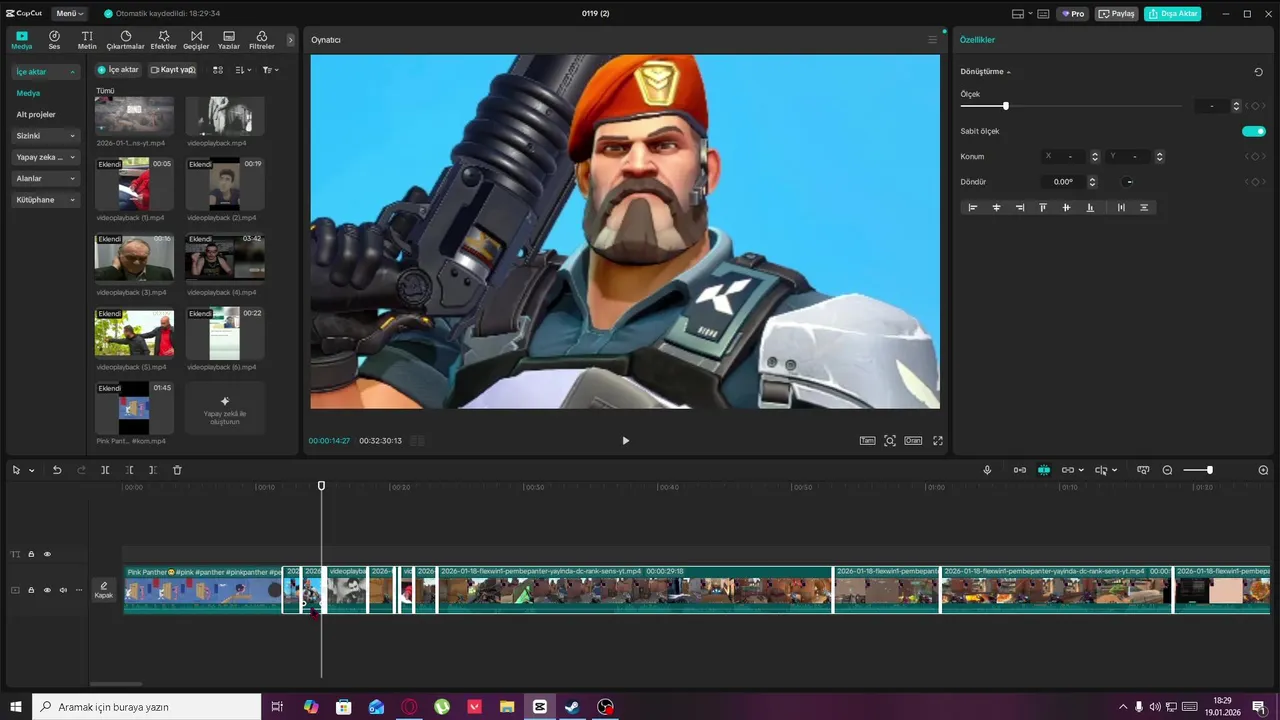Reset the Dönüştürme transform settings
Screen dimensions: 1280x720
tap(1258, 72)
